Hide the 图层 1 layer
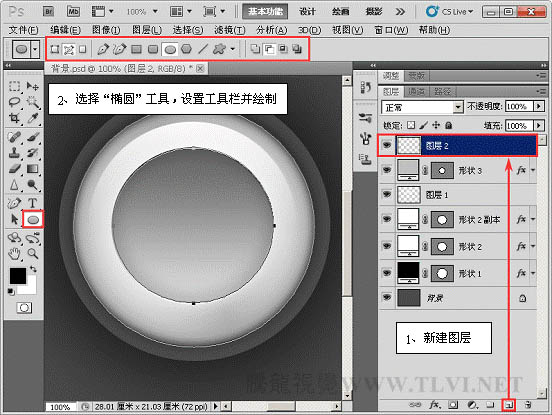 (x=387, y=194)
